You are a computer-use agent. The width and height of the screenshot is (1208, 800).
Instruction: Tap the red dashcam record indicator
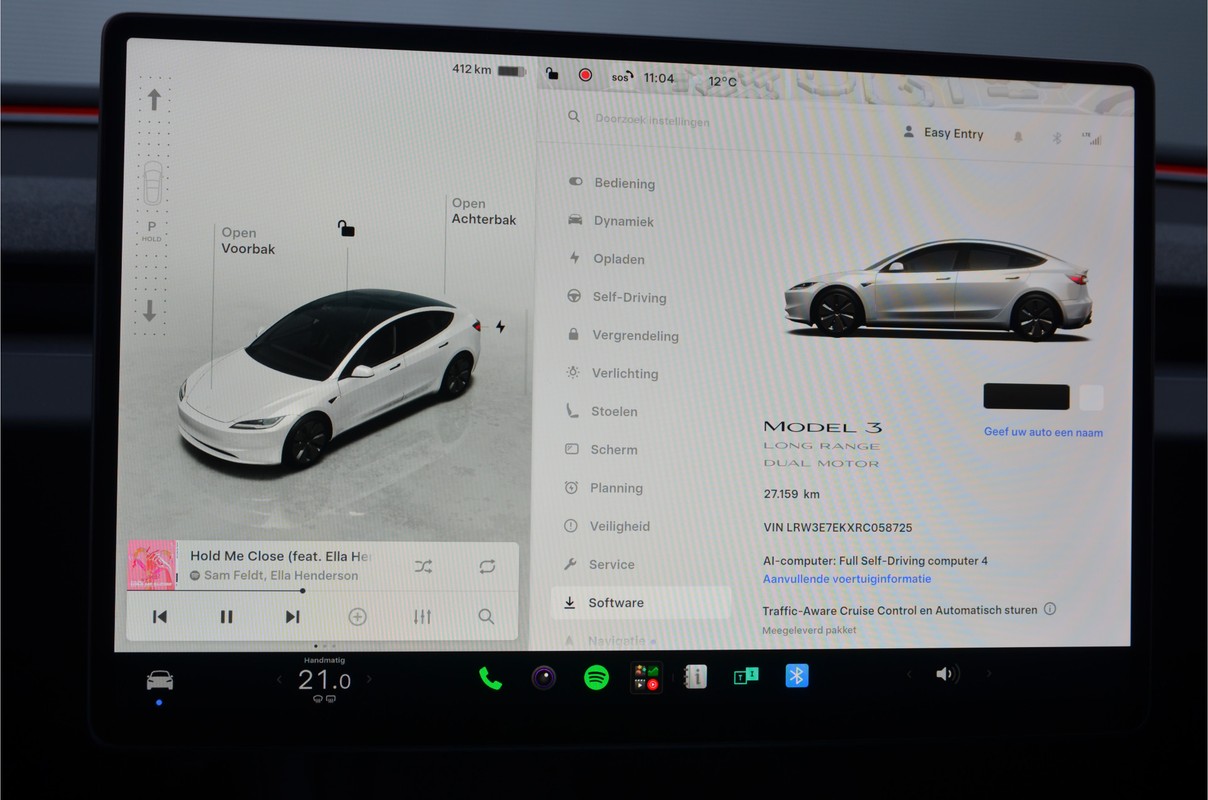(585, 75)
